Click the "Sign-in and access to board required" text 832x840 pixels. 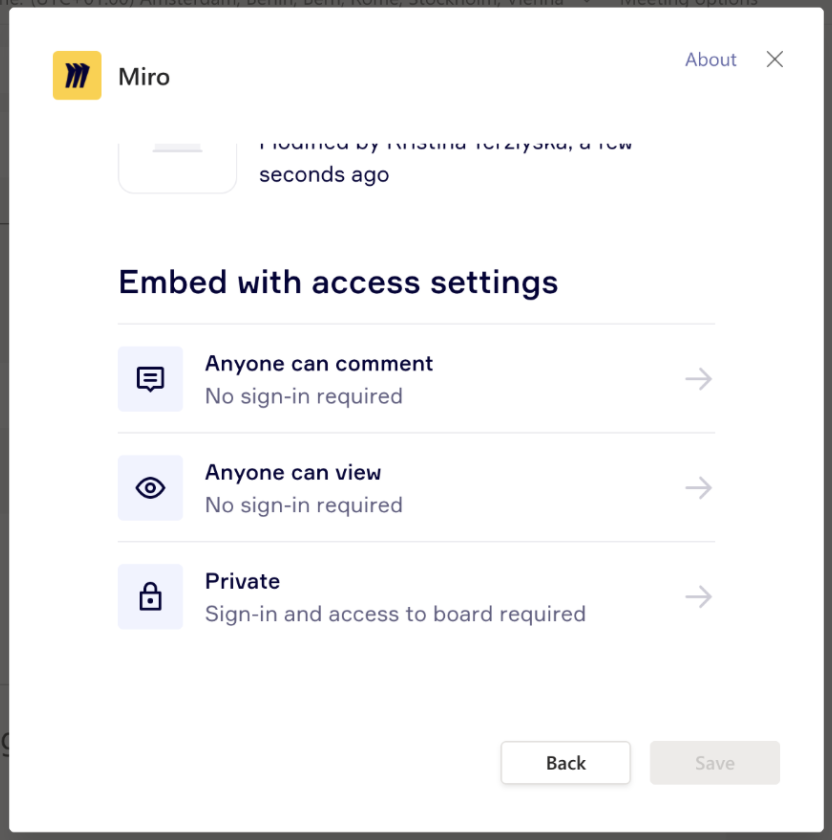[x=395, y=614]
